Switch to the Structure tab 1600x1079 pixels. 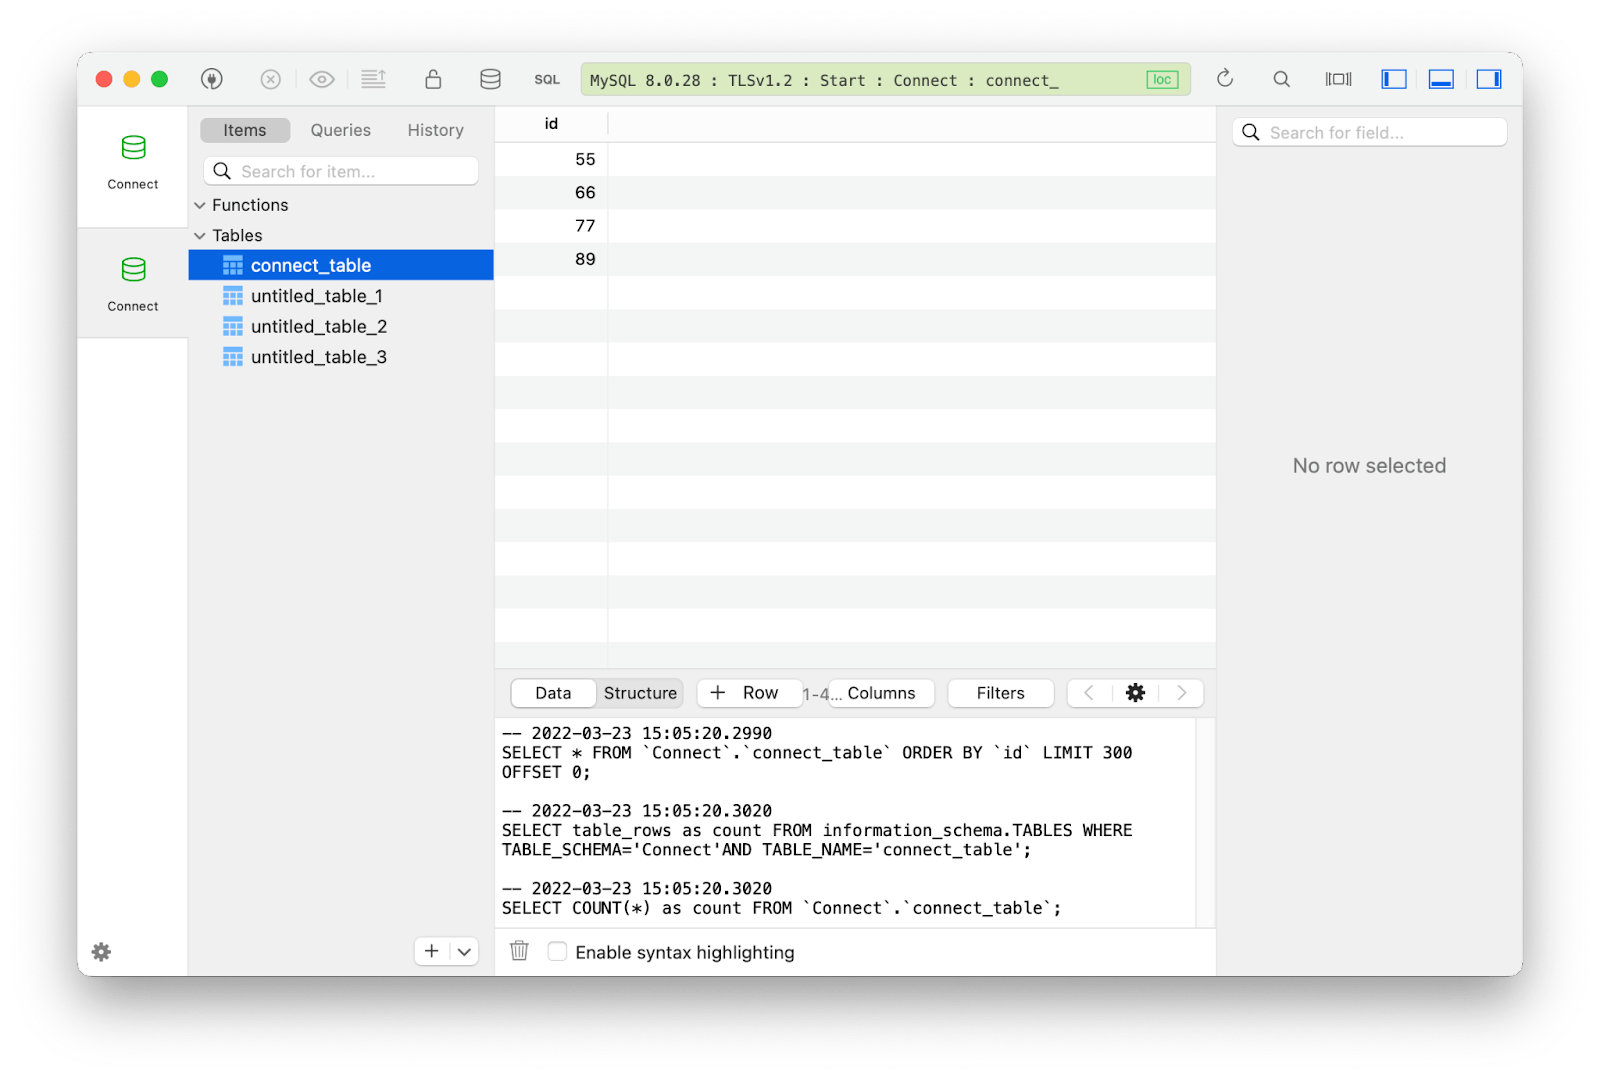[x=639, y=693]
